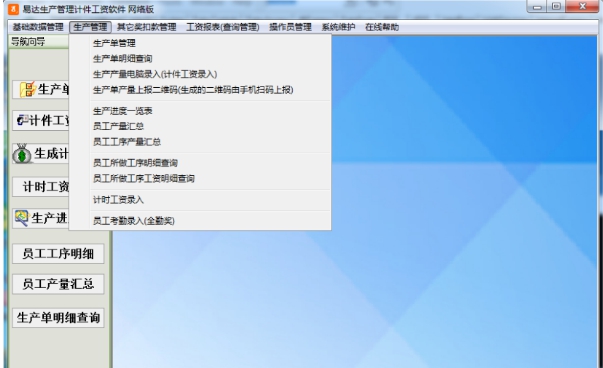Click the 员工产量汇总 sidebar button
The image size is (603, 368).
58,284
